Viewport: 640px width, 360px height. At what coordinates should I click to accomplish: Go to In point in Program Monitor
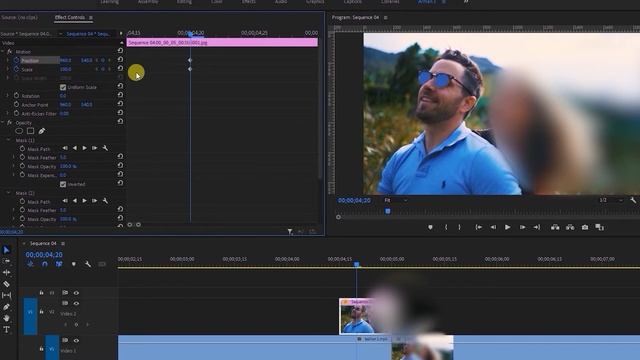click(x=478, y=227)
